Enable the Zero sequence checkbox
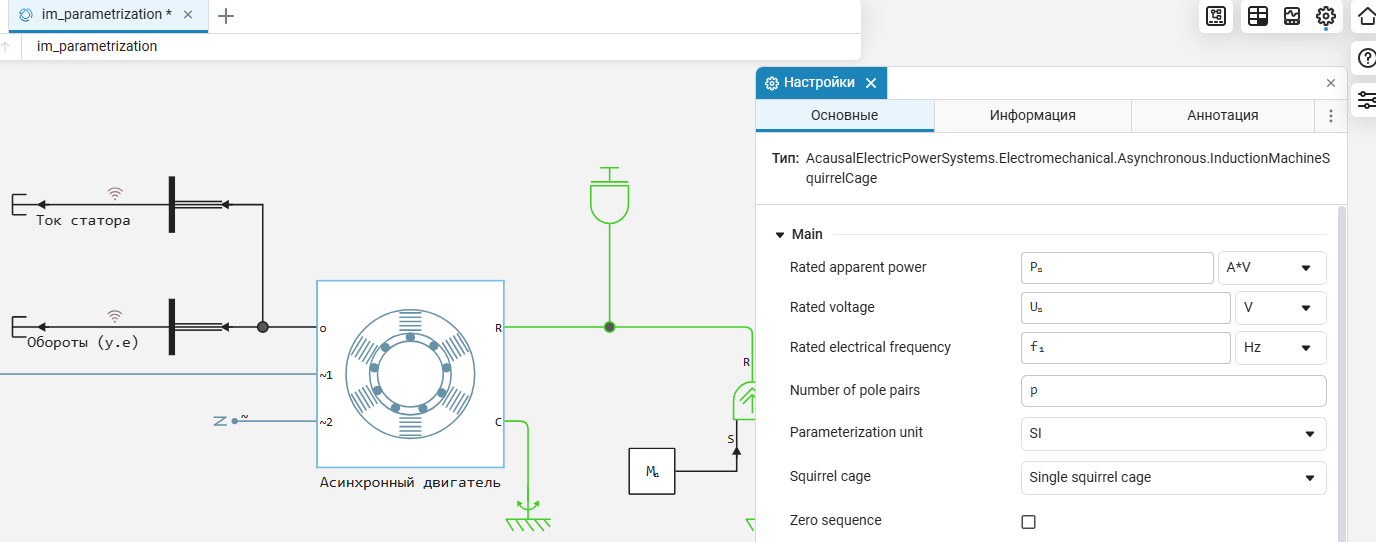Viewport: 1376px width, 542px height. [x=1028, y=521]
